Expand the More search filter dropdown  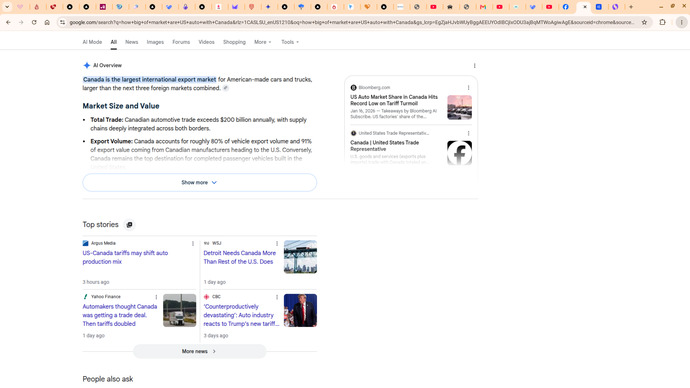tap(263, 42)
